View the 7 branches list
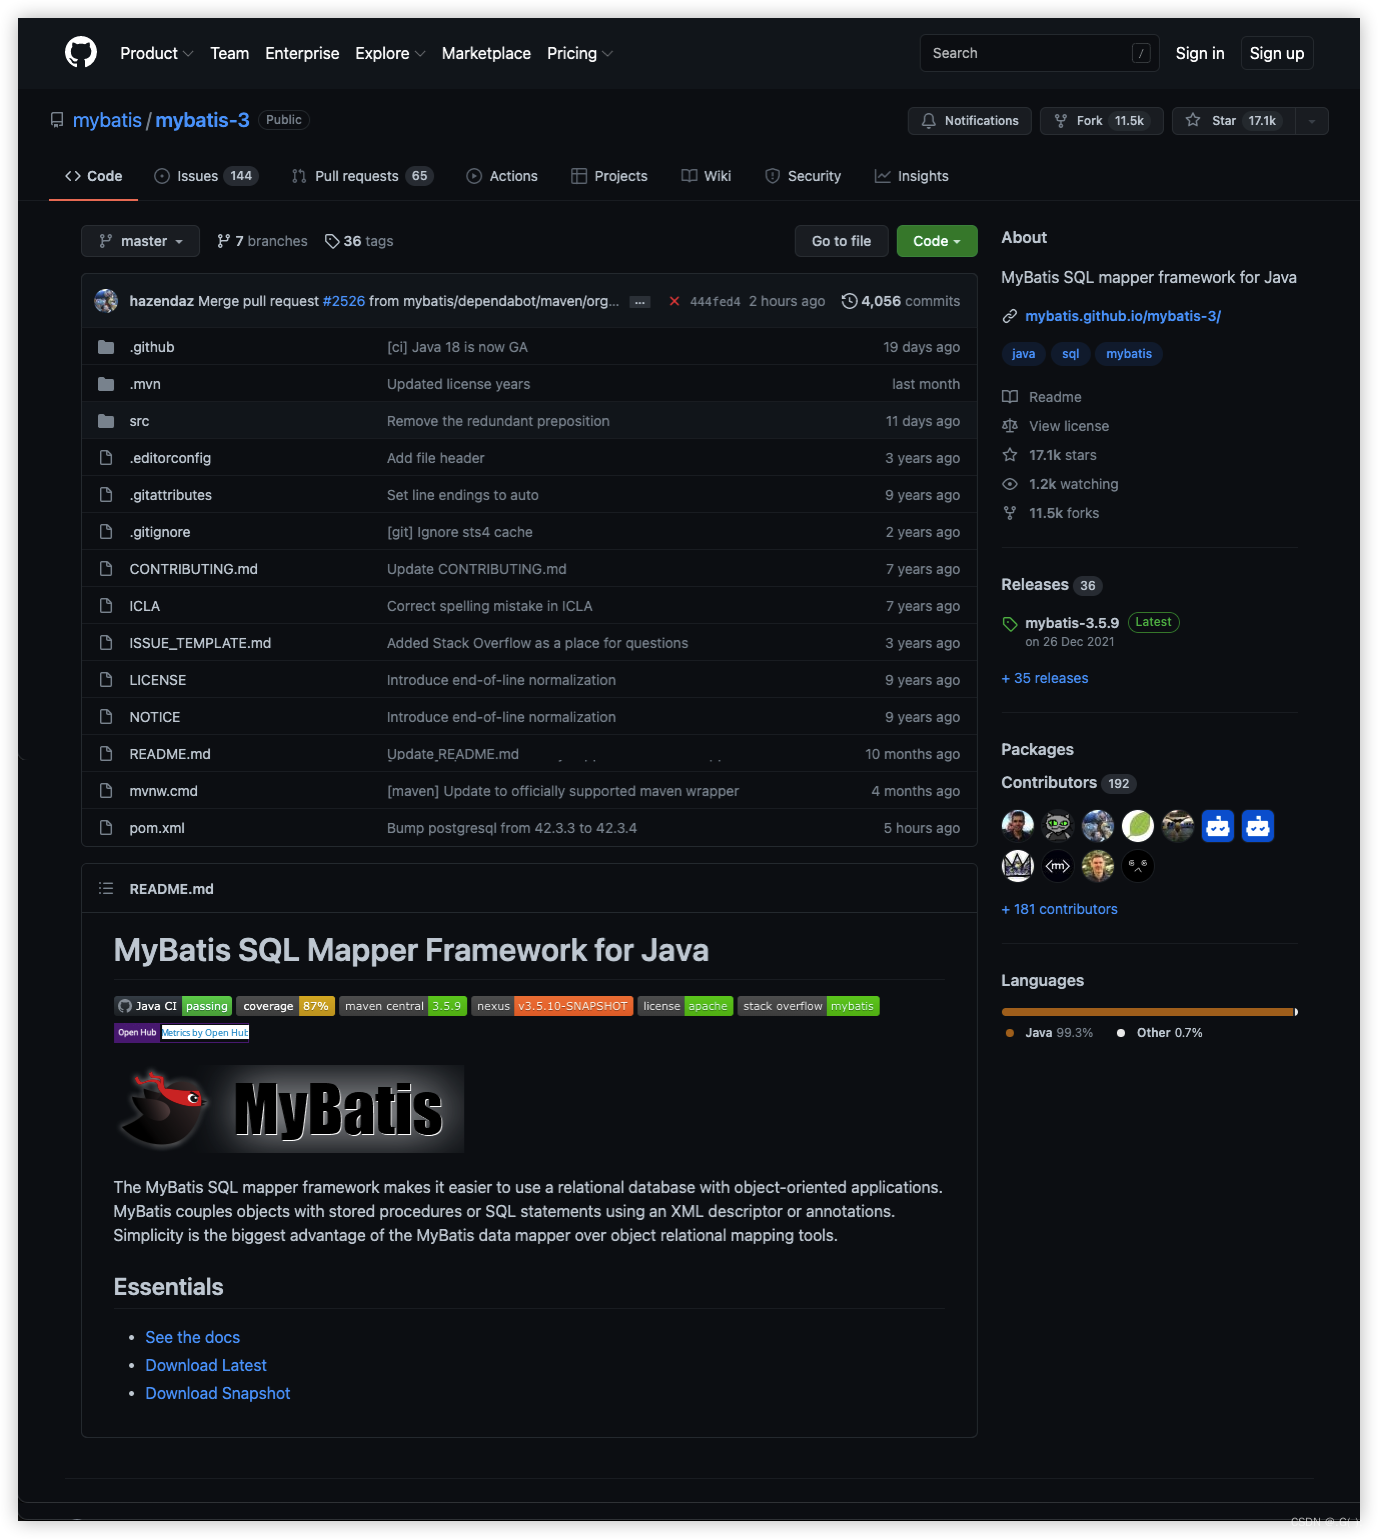The width and height of the screenshot is (1378, 1539). [x=262, y=241]
